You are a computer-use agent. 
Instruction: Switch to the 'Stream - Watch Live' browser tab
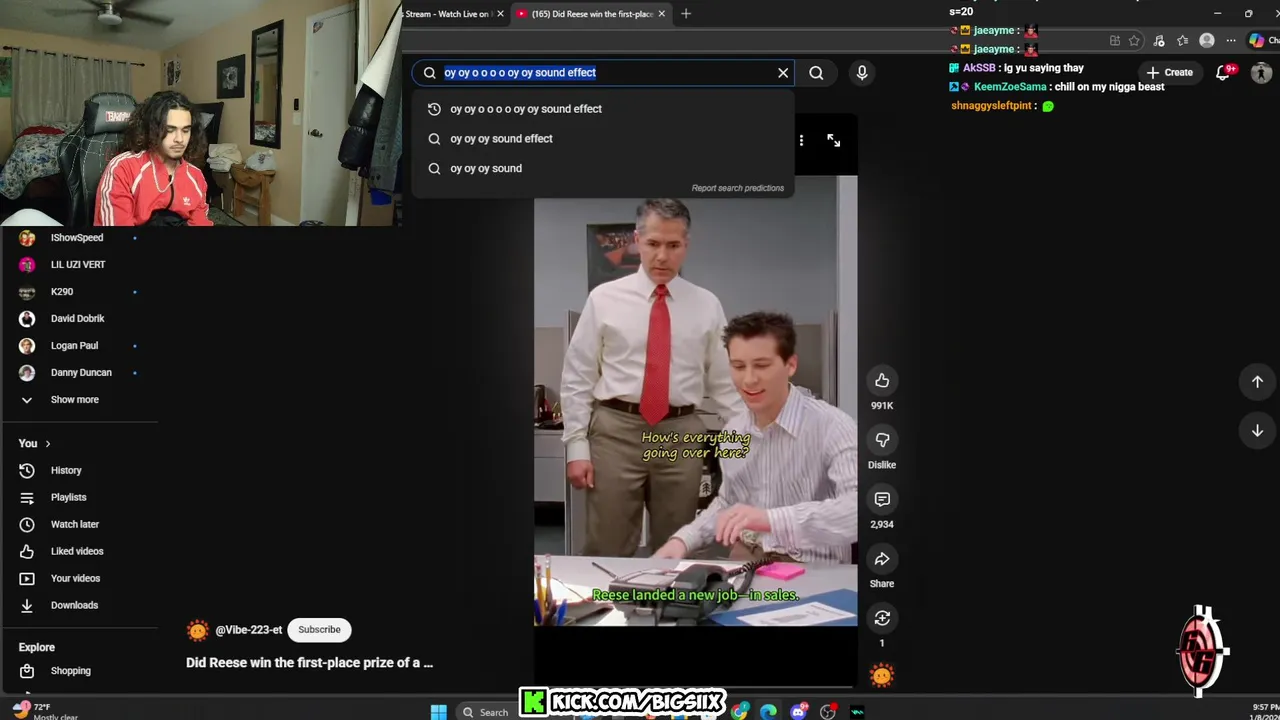(x=447, y=14)
